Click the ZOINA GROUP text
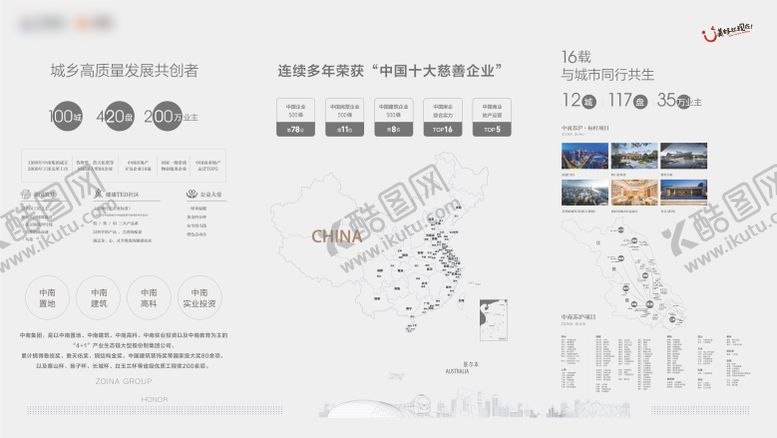Image resolution: width=777 pixels, height=438 pixels. point(124,381)
